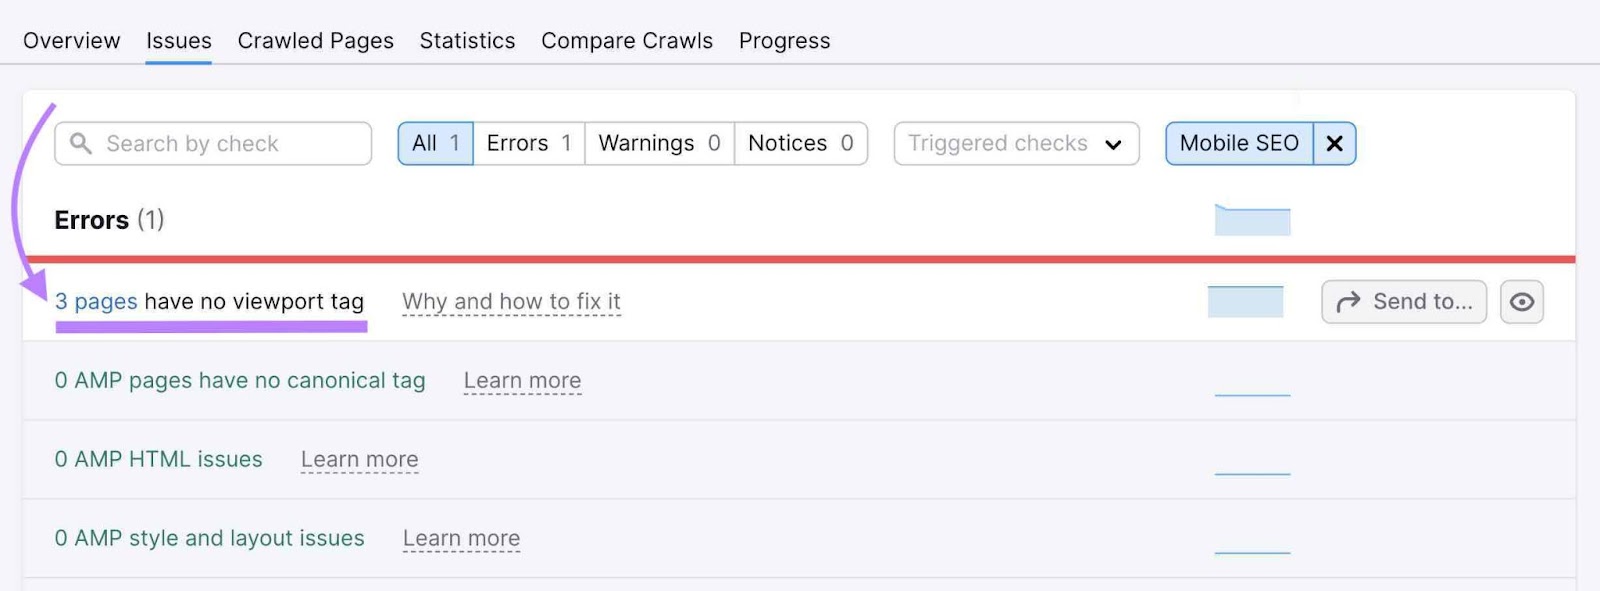Select the All filter showing 1 issue
The height and width of the screenshot is (591, 1600).
click(x=435, y=143)
